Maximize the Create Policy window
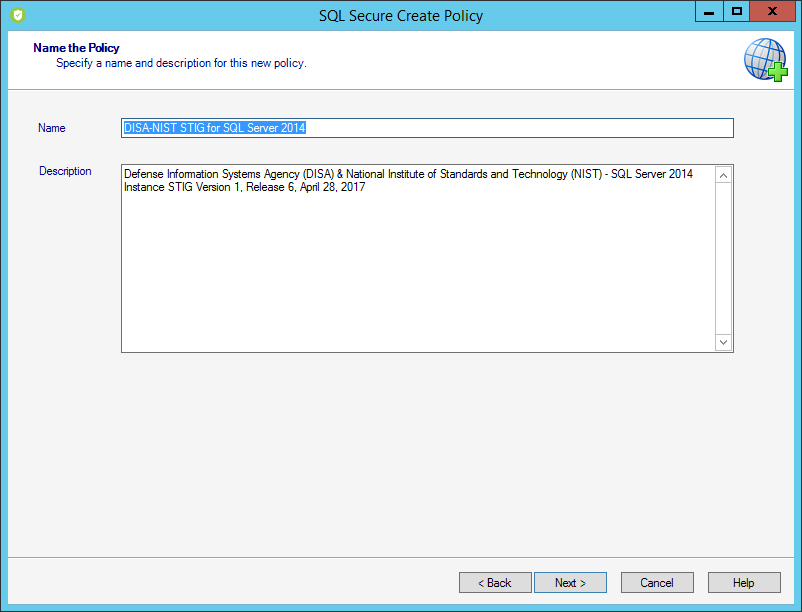This screenshot has width=802, height=612. coord(737,12)
